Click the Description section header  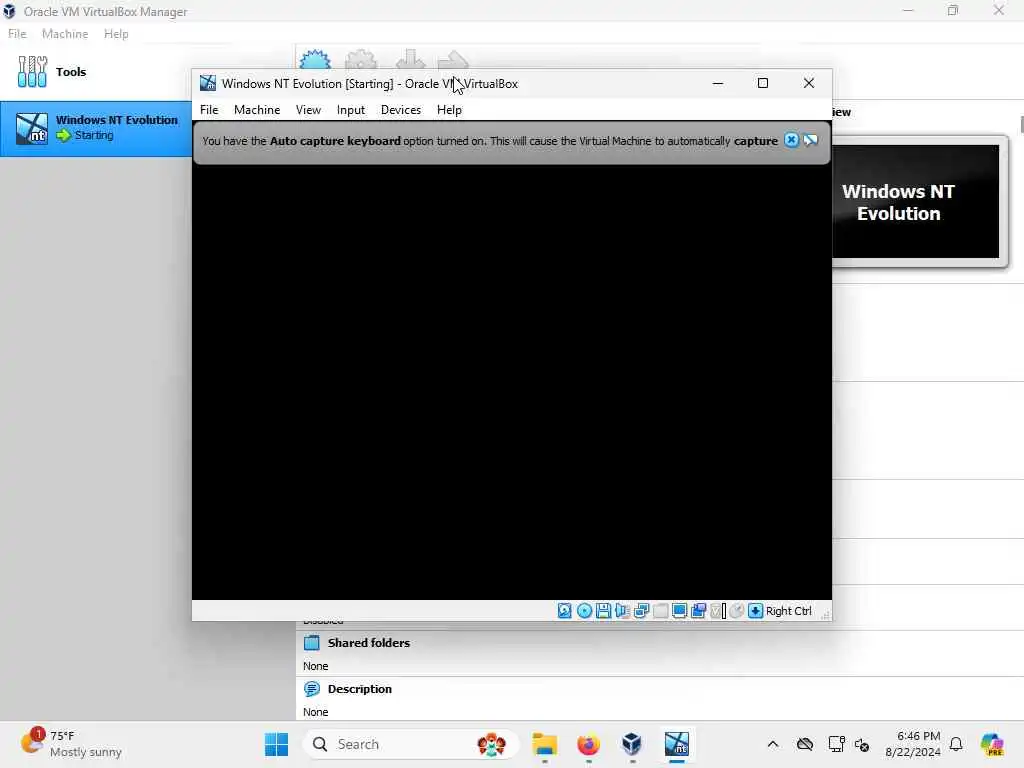coord(359,689)
